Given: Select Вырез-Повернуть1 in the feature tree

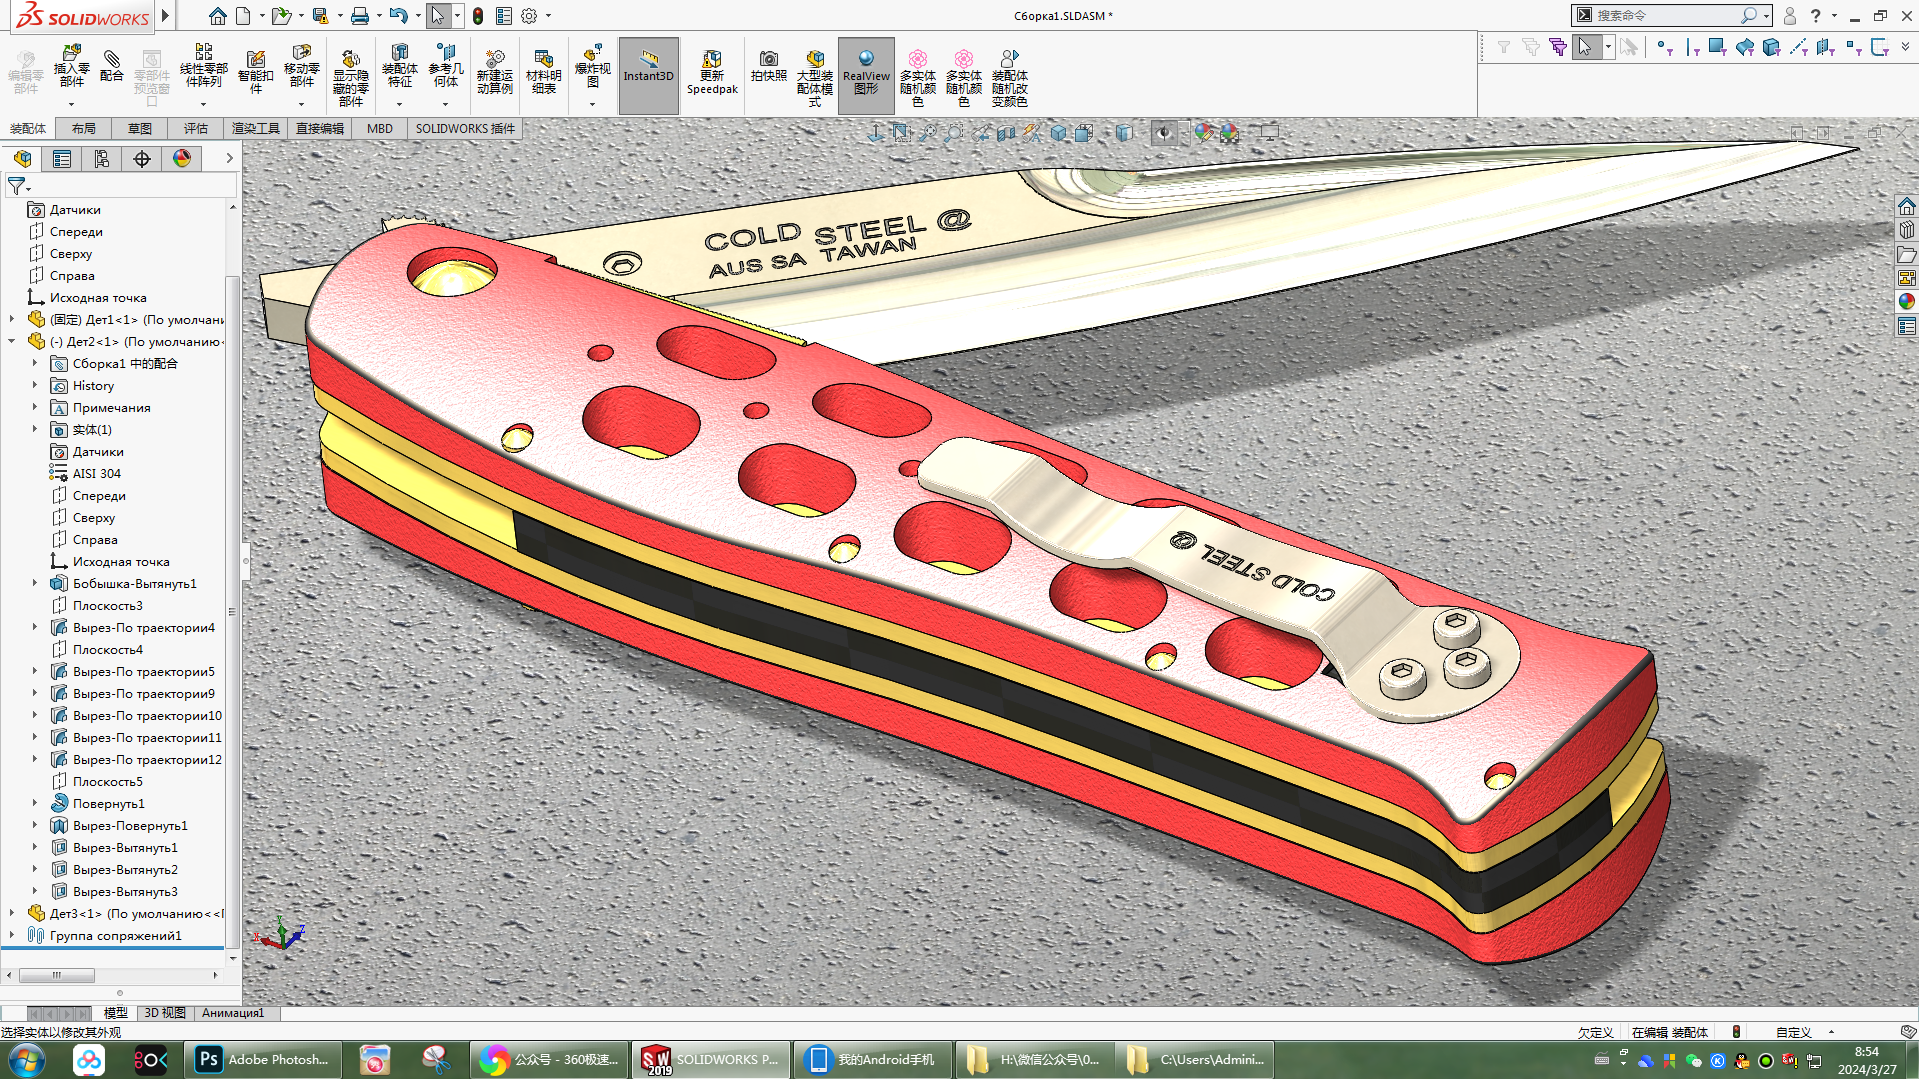Looking at the screenshot, I should [130, 826].
